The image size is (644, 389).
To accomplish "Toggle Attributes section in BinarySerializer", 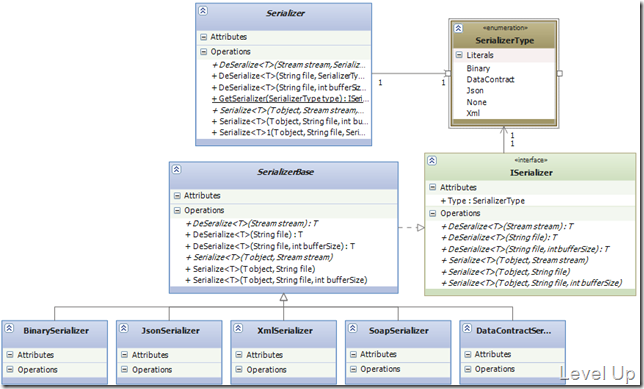I will point(10,354).
